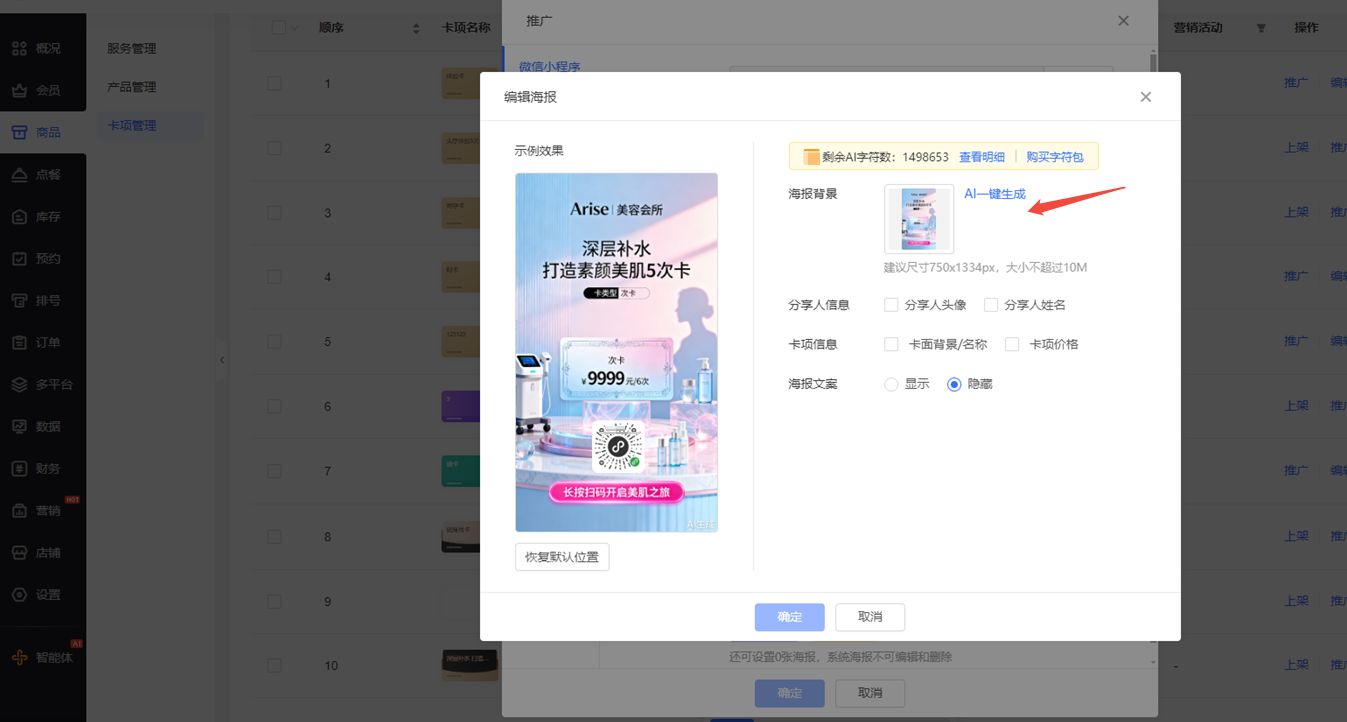Click the filter icon beside 营销活动 column

[1261, 28]
